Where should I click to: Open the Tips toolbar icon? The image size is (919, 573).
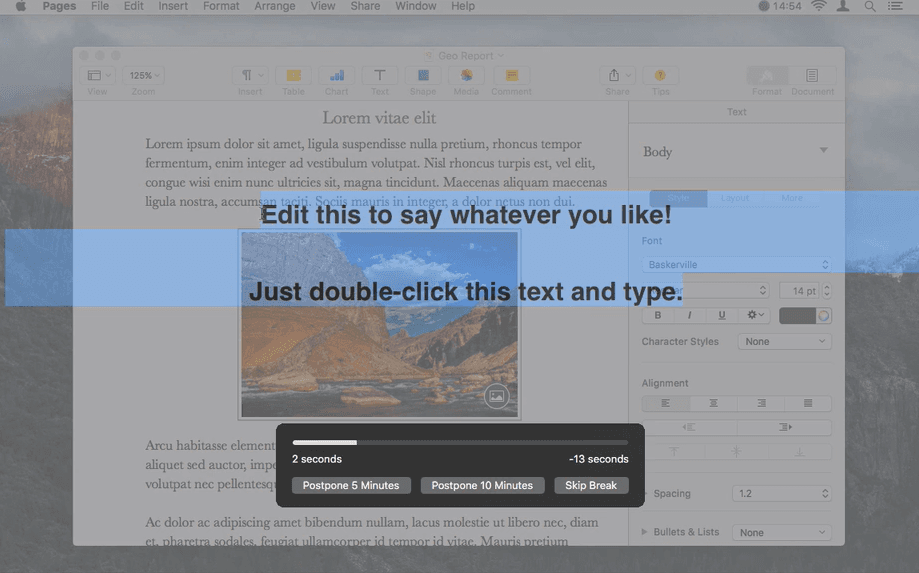click(x=661, y=76)
